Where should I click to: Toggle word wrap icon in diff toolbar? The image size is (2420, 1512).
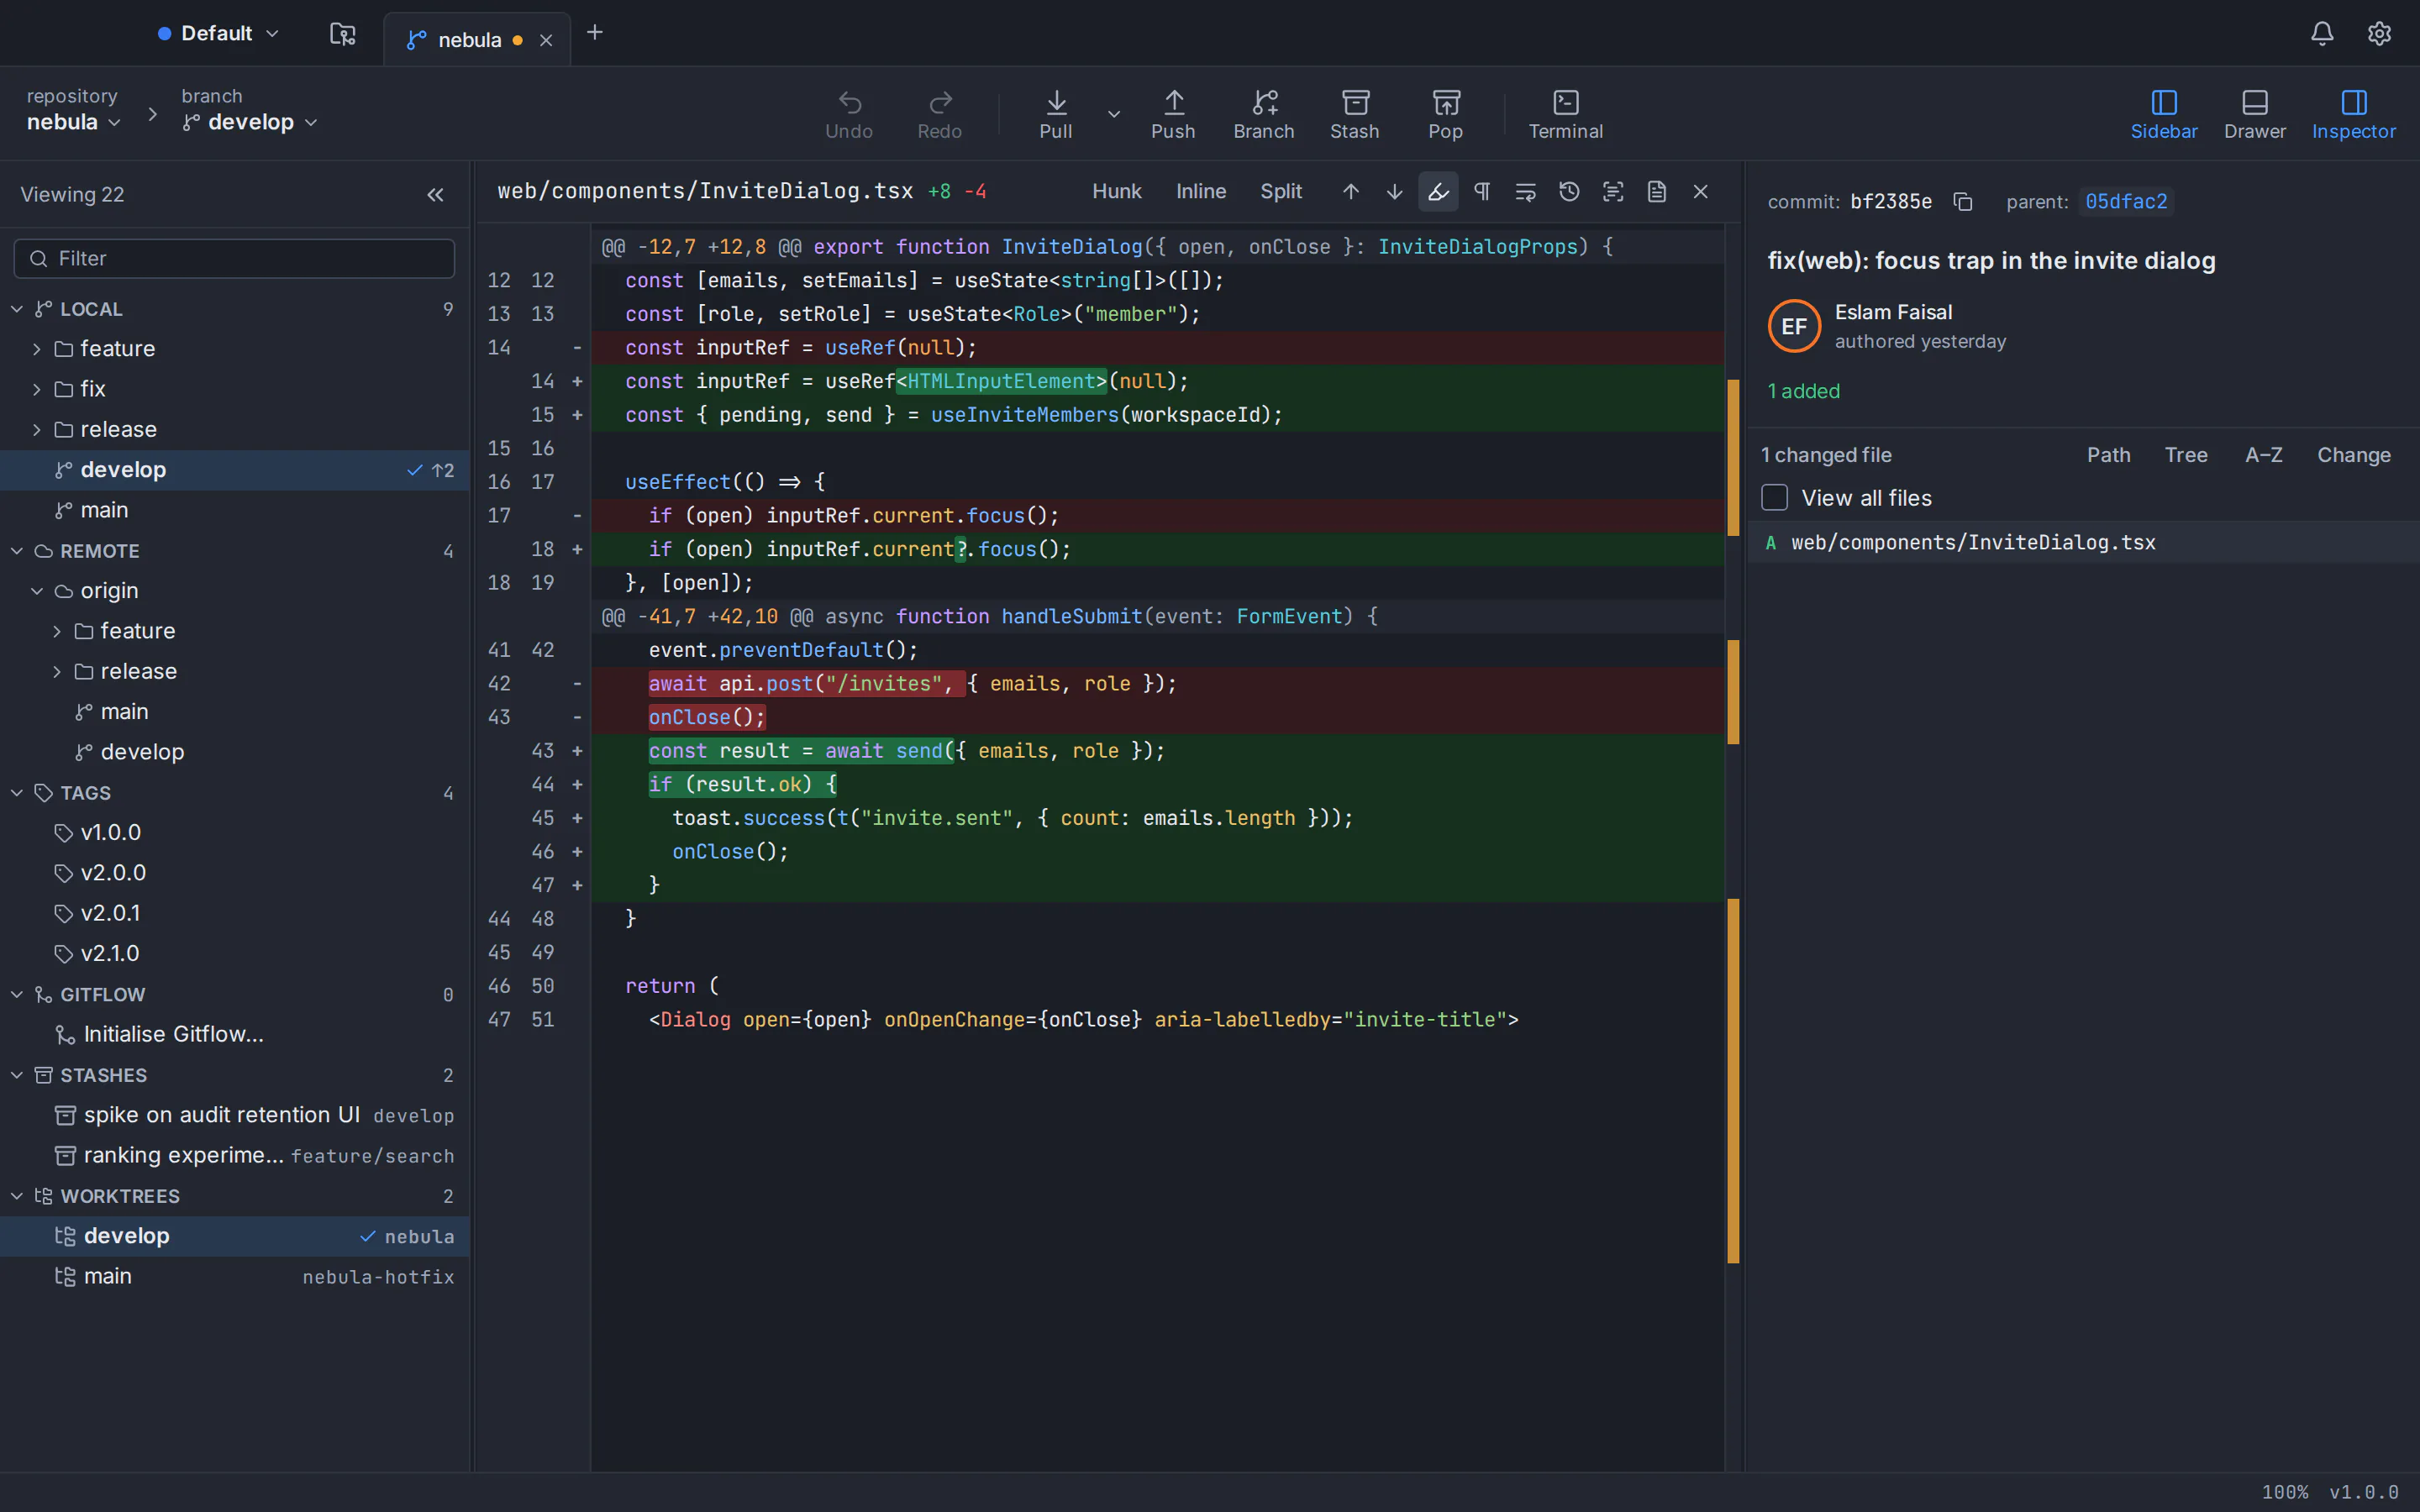click(1525, 191)
